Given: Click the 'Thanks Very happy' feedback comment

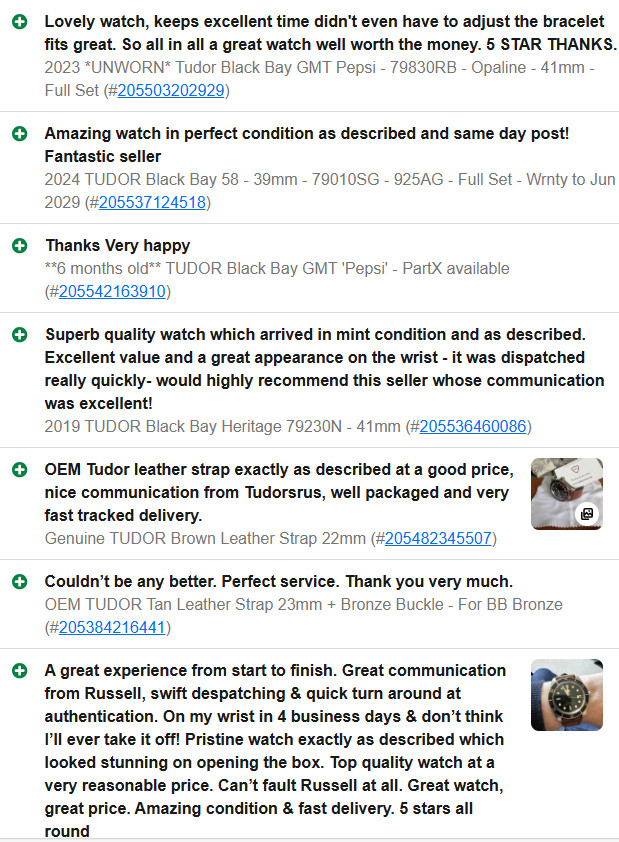Looking at the screenshot, I should (x=118, y=245).
